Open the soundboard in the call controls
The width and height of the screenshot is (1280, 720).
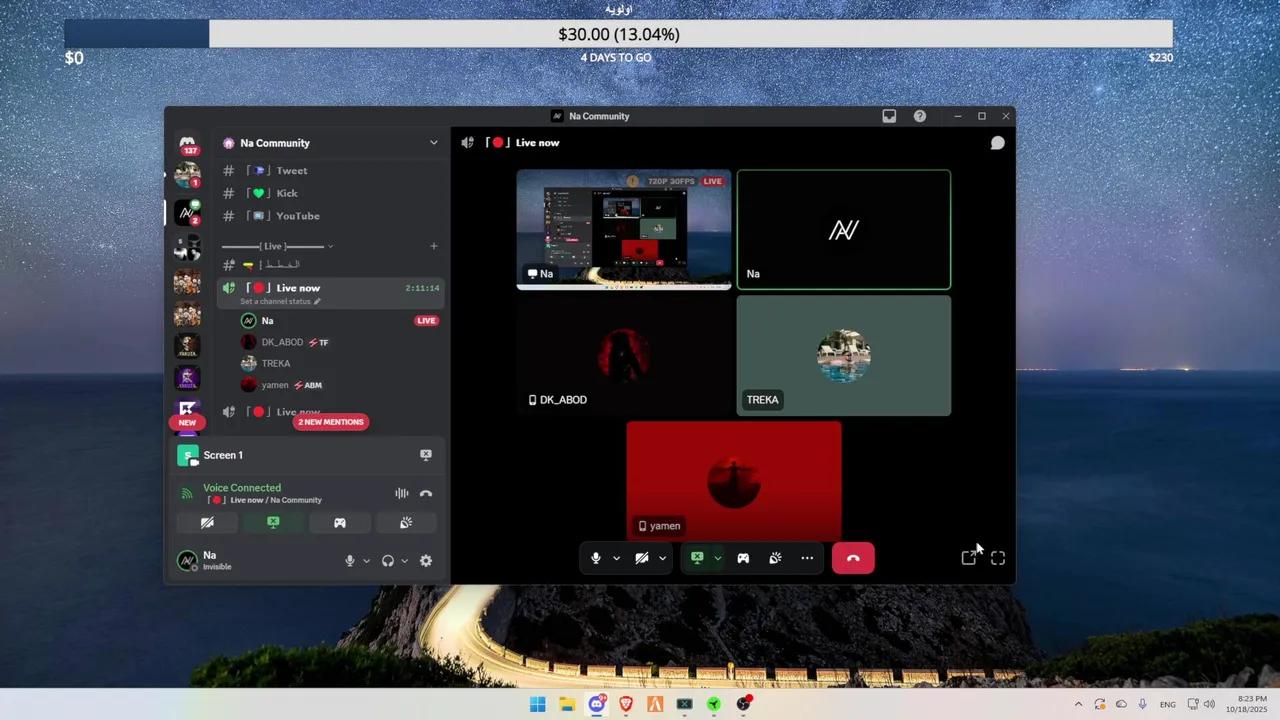tap(775, 558)
